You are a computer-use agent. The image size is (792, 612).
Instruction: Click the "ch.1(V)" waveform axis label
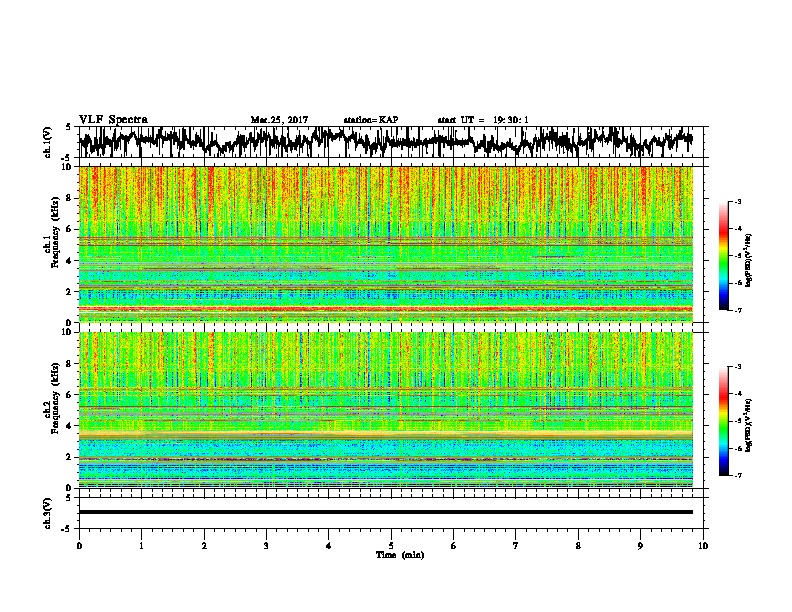coord(48,142)
